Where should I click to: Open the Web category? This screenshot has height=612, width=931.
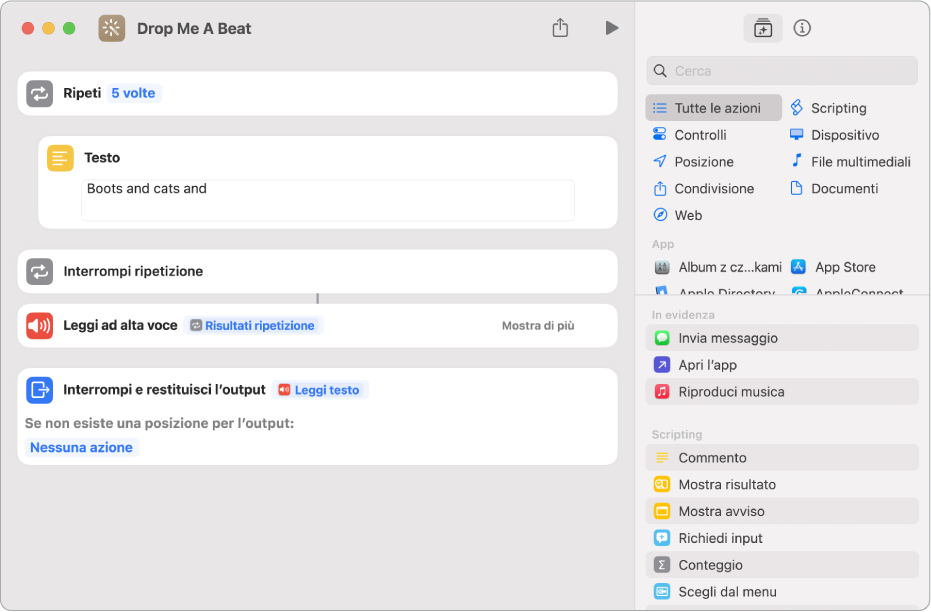tap(677, 215)
